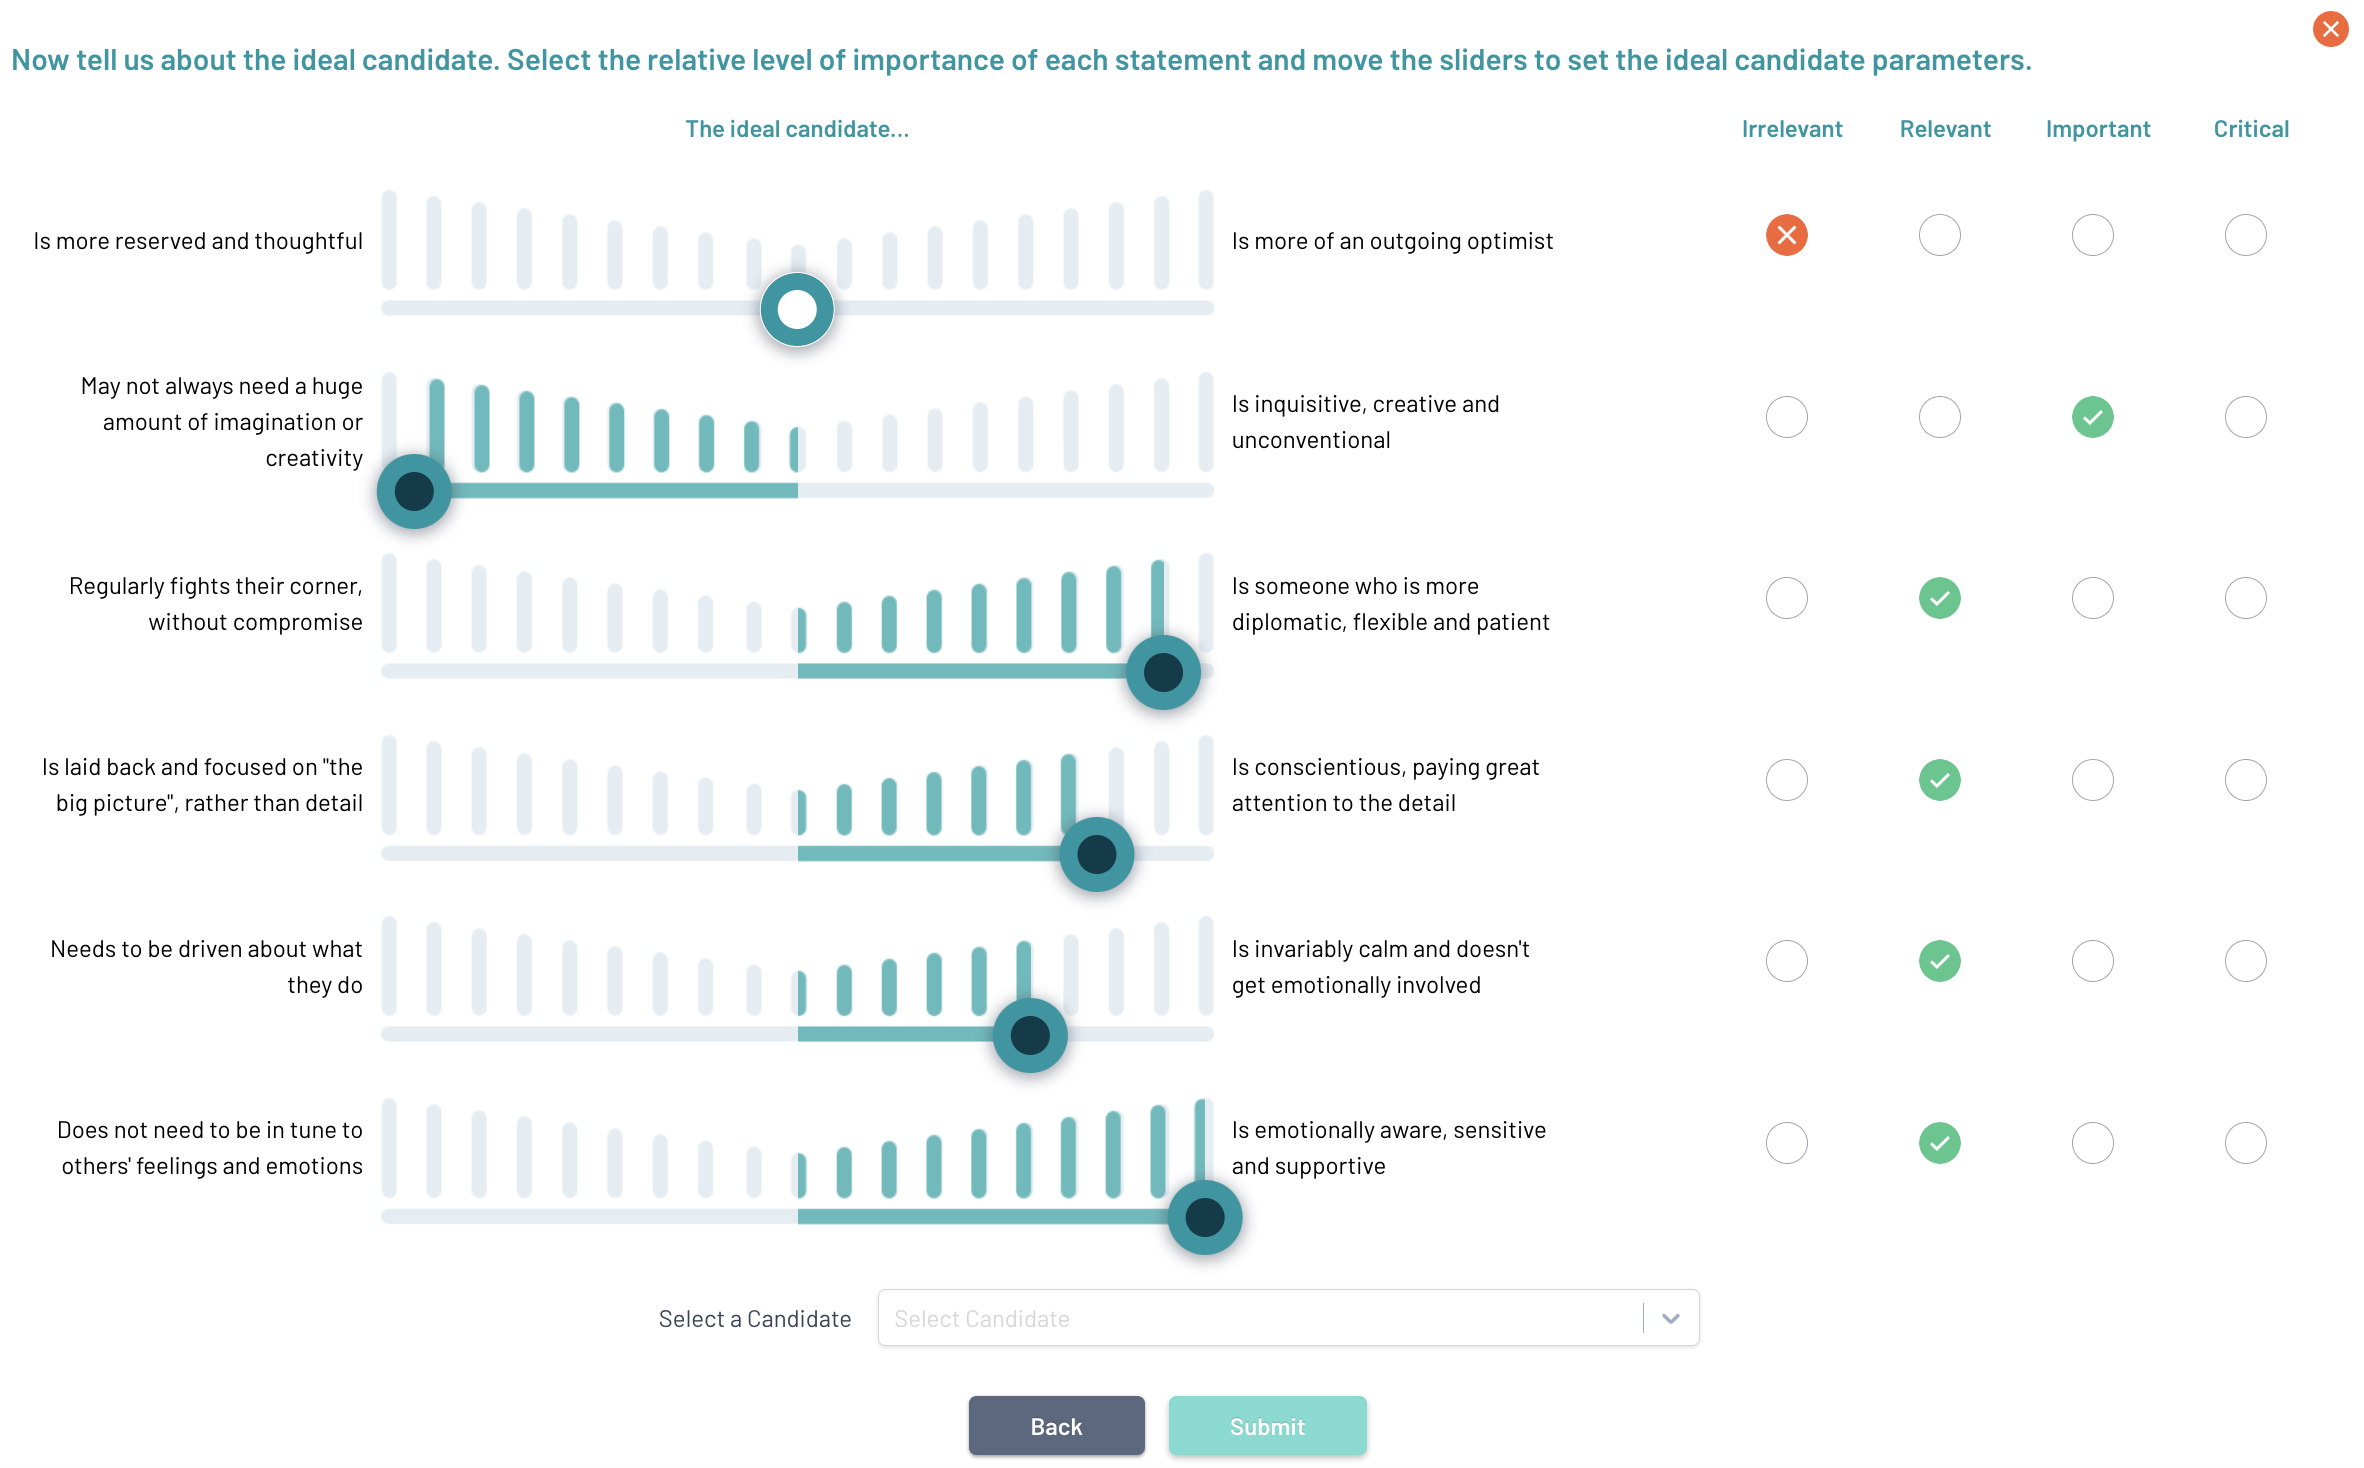The width and height of the screenshot is (2364, 1468).
Task: Click the green Relevant checkmark for diplomatic, flexible
Action: coord(1939,598)
